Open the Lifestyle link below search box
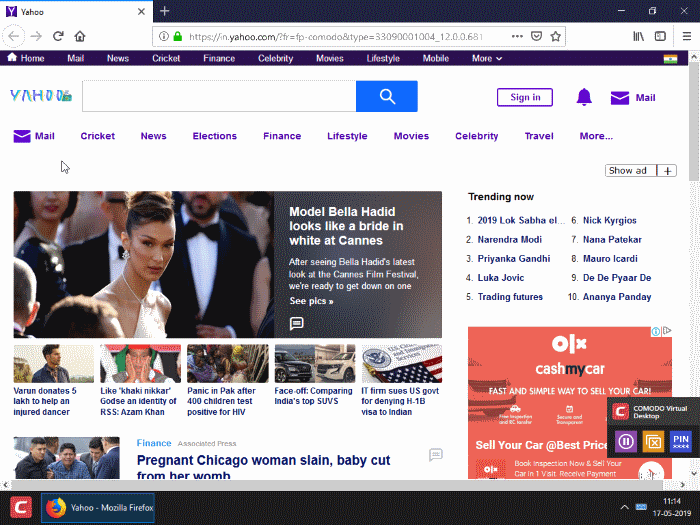700x525 pixels. (347, 136)
